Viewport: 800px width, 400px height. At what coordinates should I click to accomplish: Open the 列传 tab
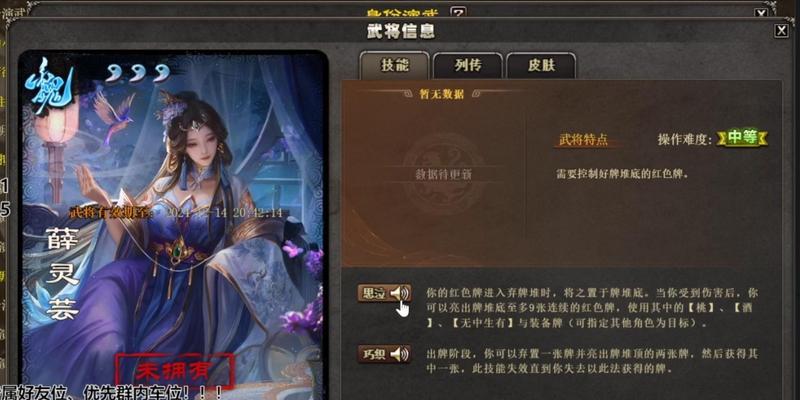pyautogui.click(x=468, y=66)
